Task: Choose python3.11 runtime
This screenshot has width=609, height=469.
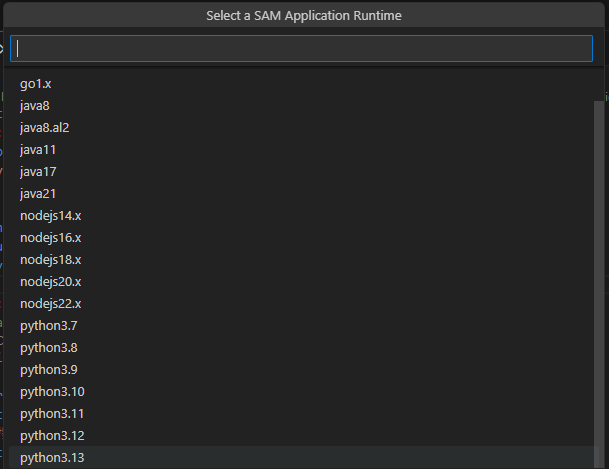Action: point(301,414)
